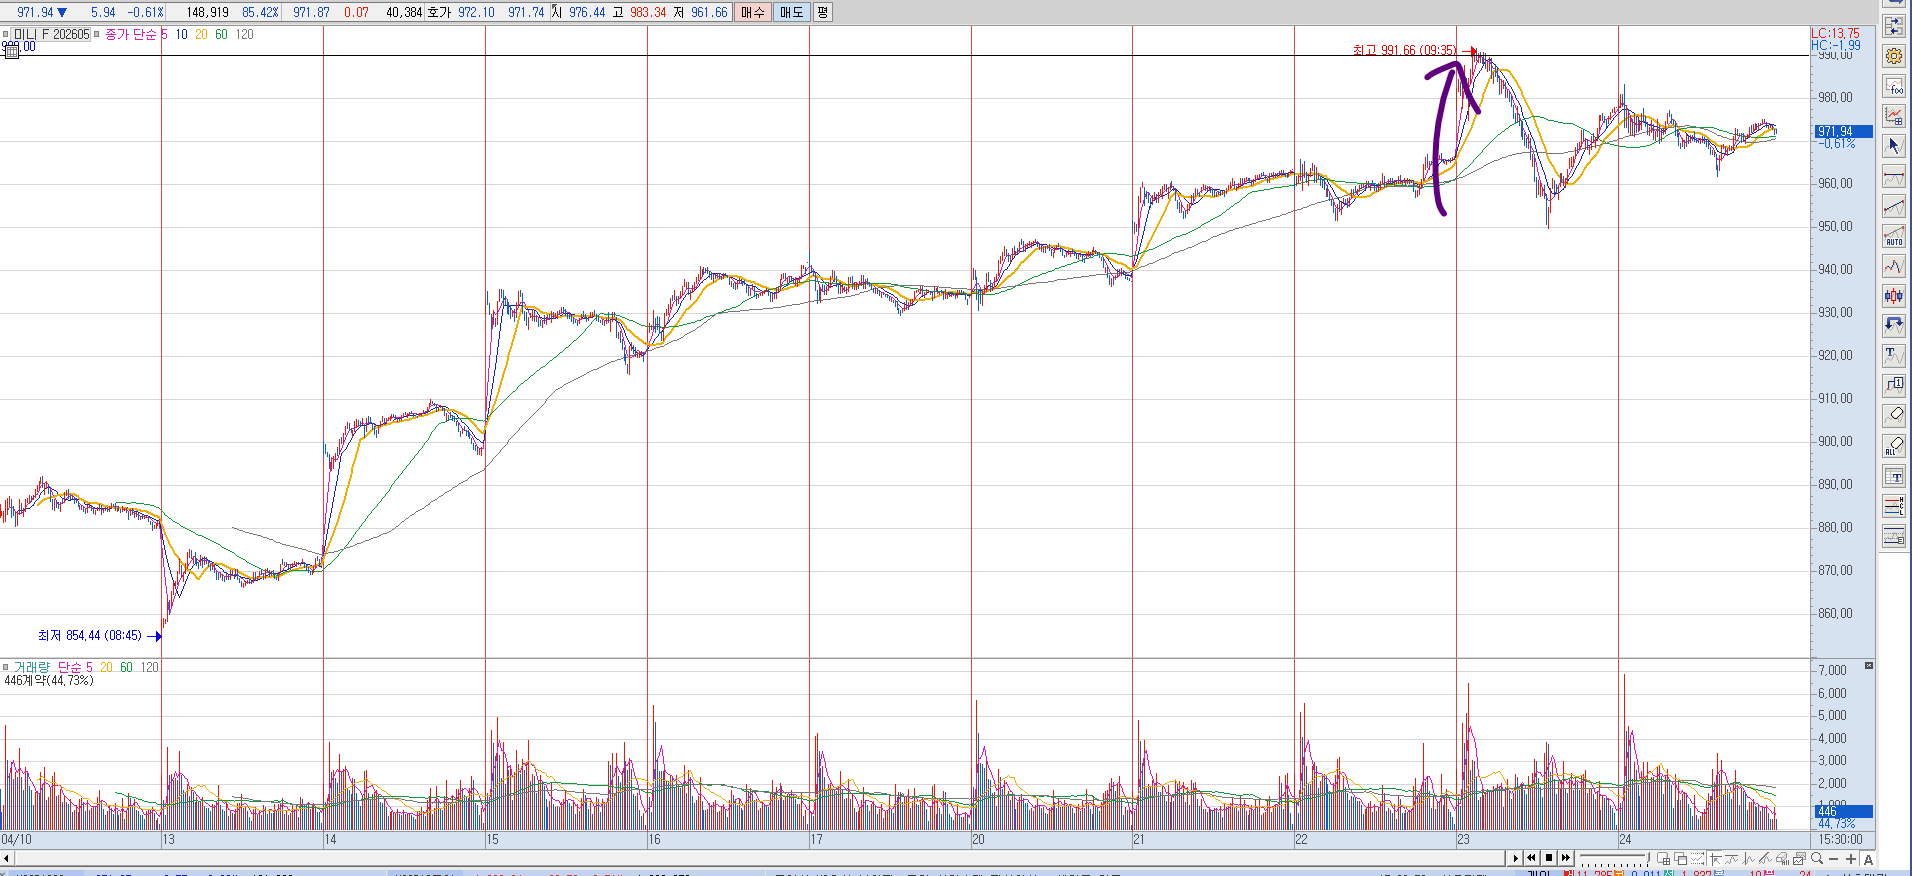1912x876 pixels.
Task: Select the text annotation T tool
Action: pos(1893,355)
